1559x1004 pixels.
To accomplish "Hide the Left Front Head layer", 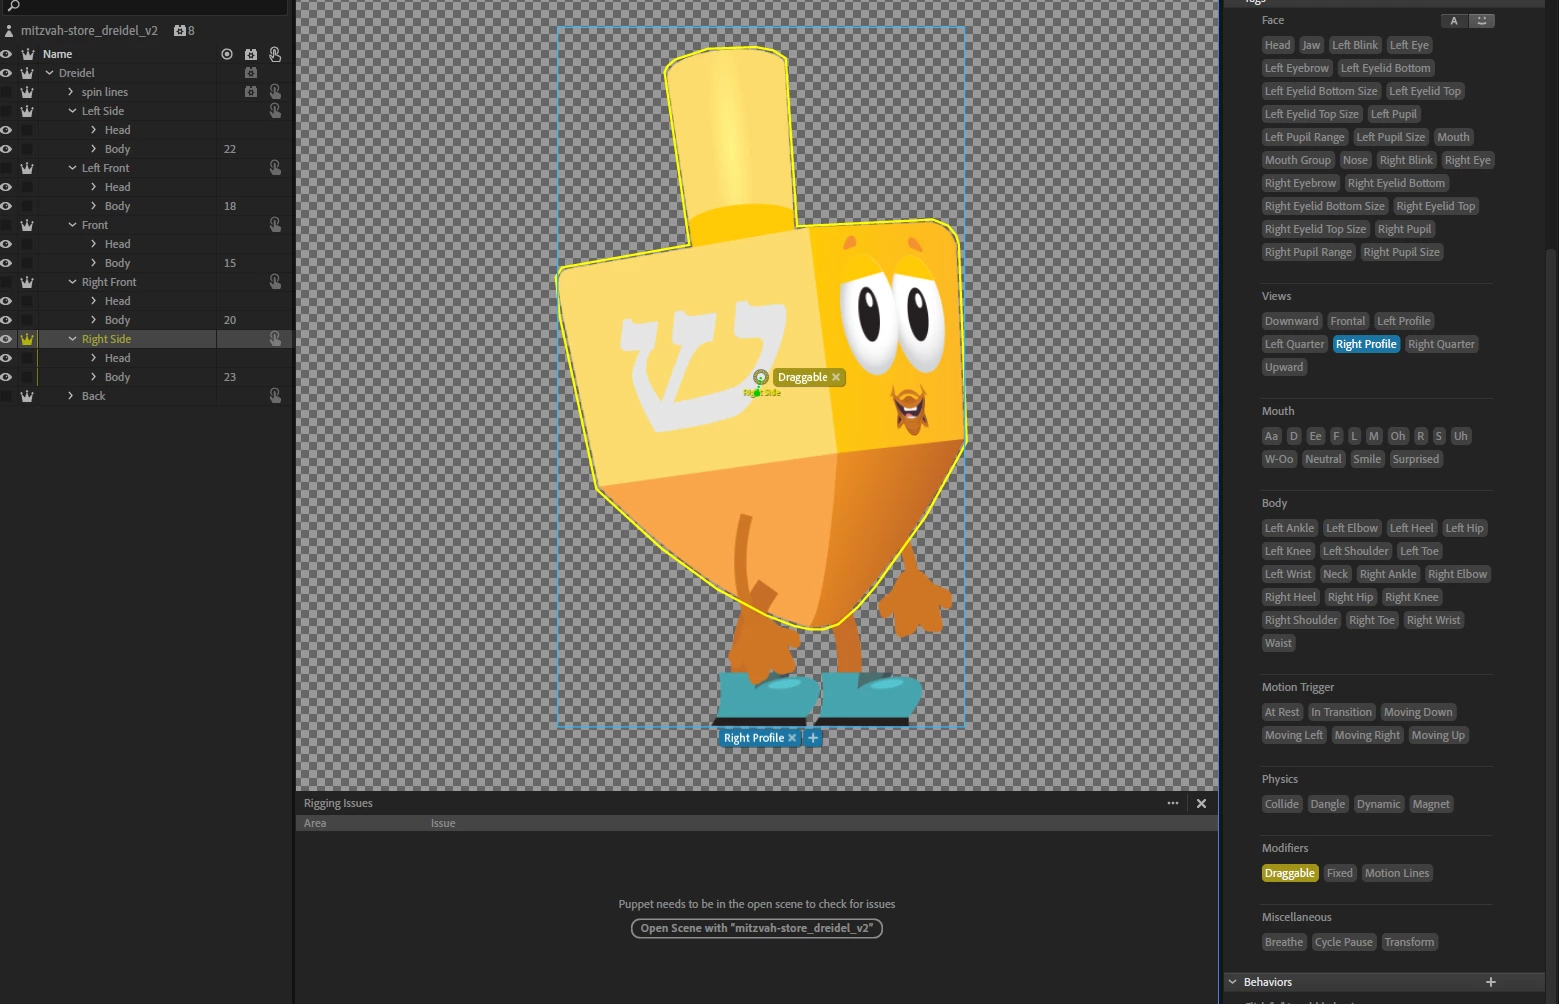I will 6,187.
